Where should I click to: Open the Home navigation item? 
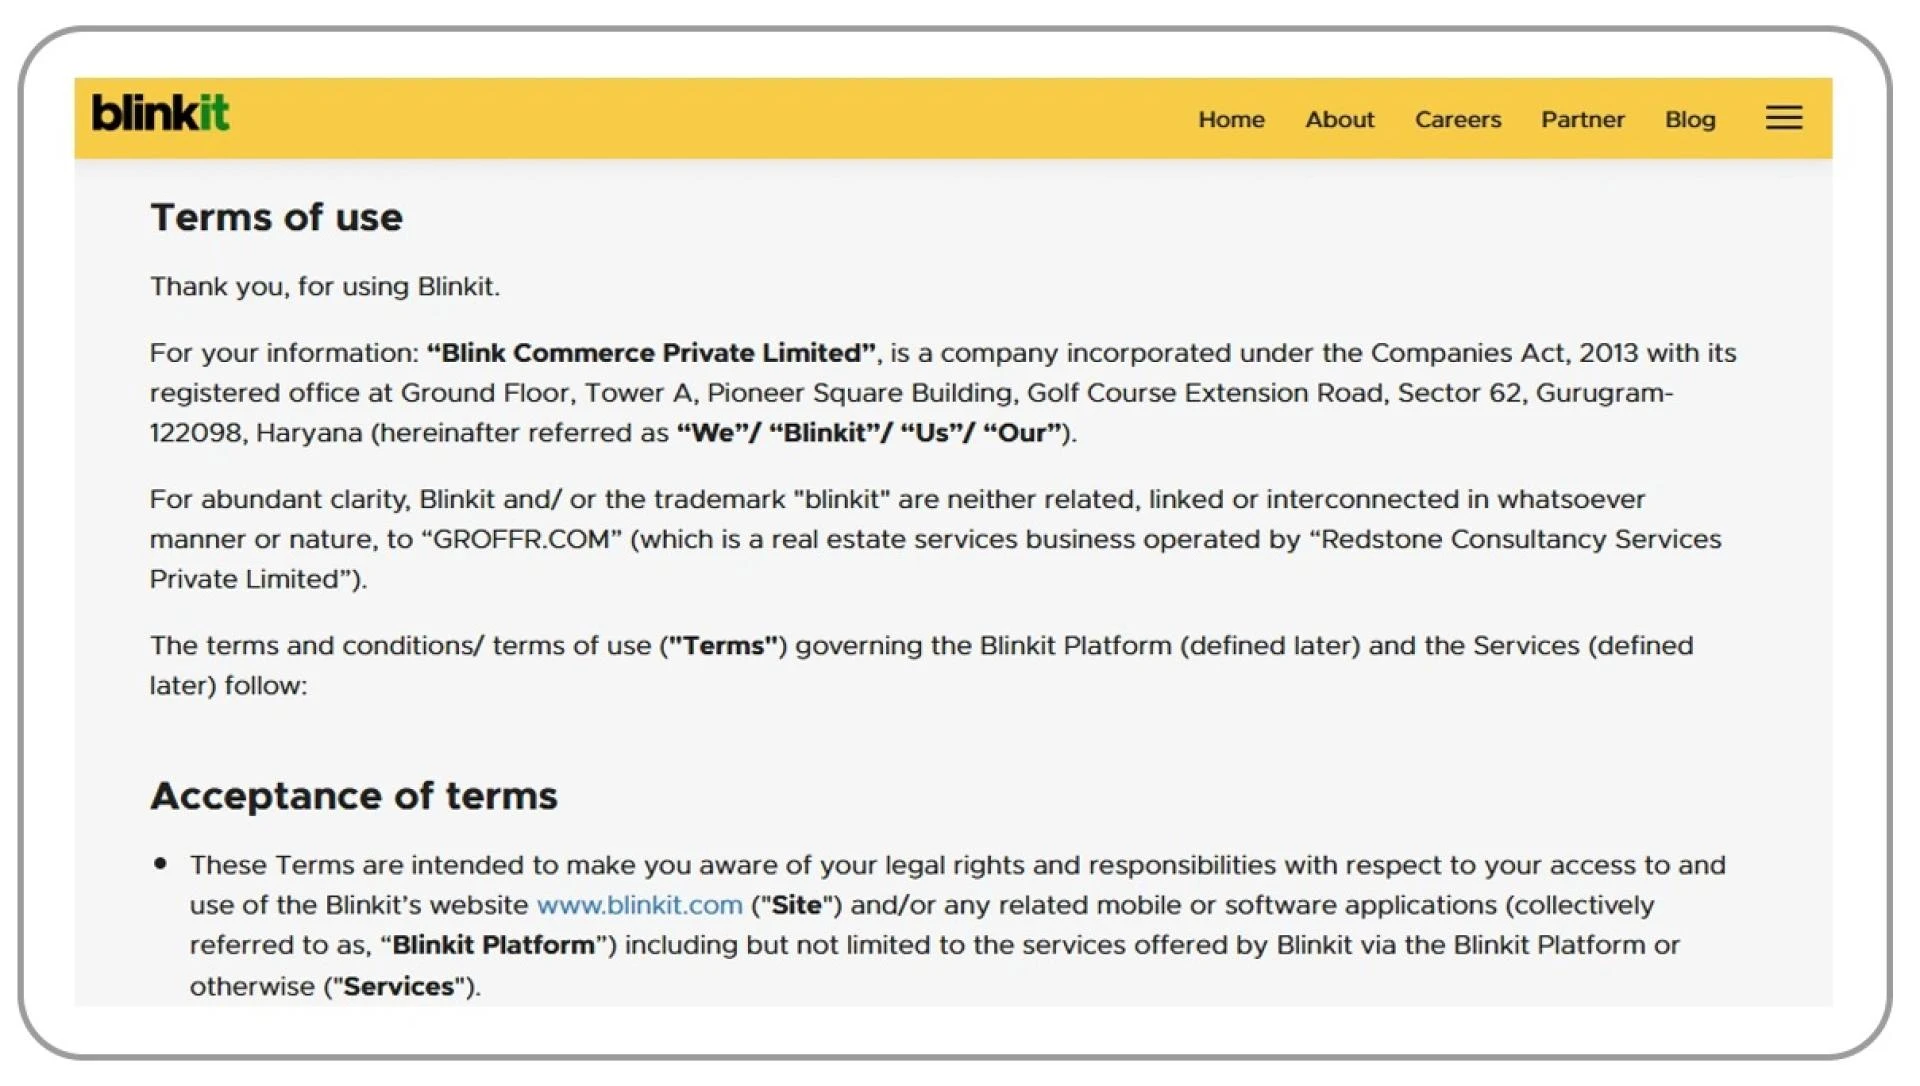tap(1231, 119)
